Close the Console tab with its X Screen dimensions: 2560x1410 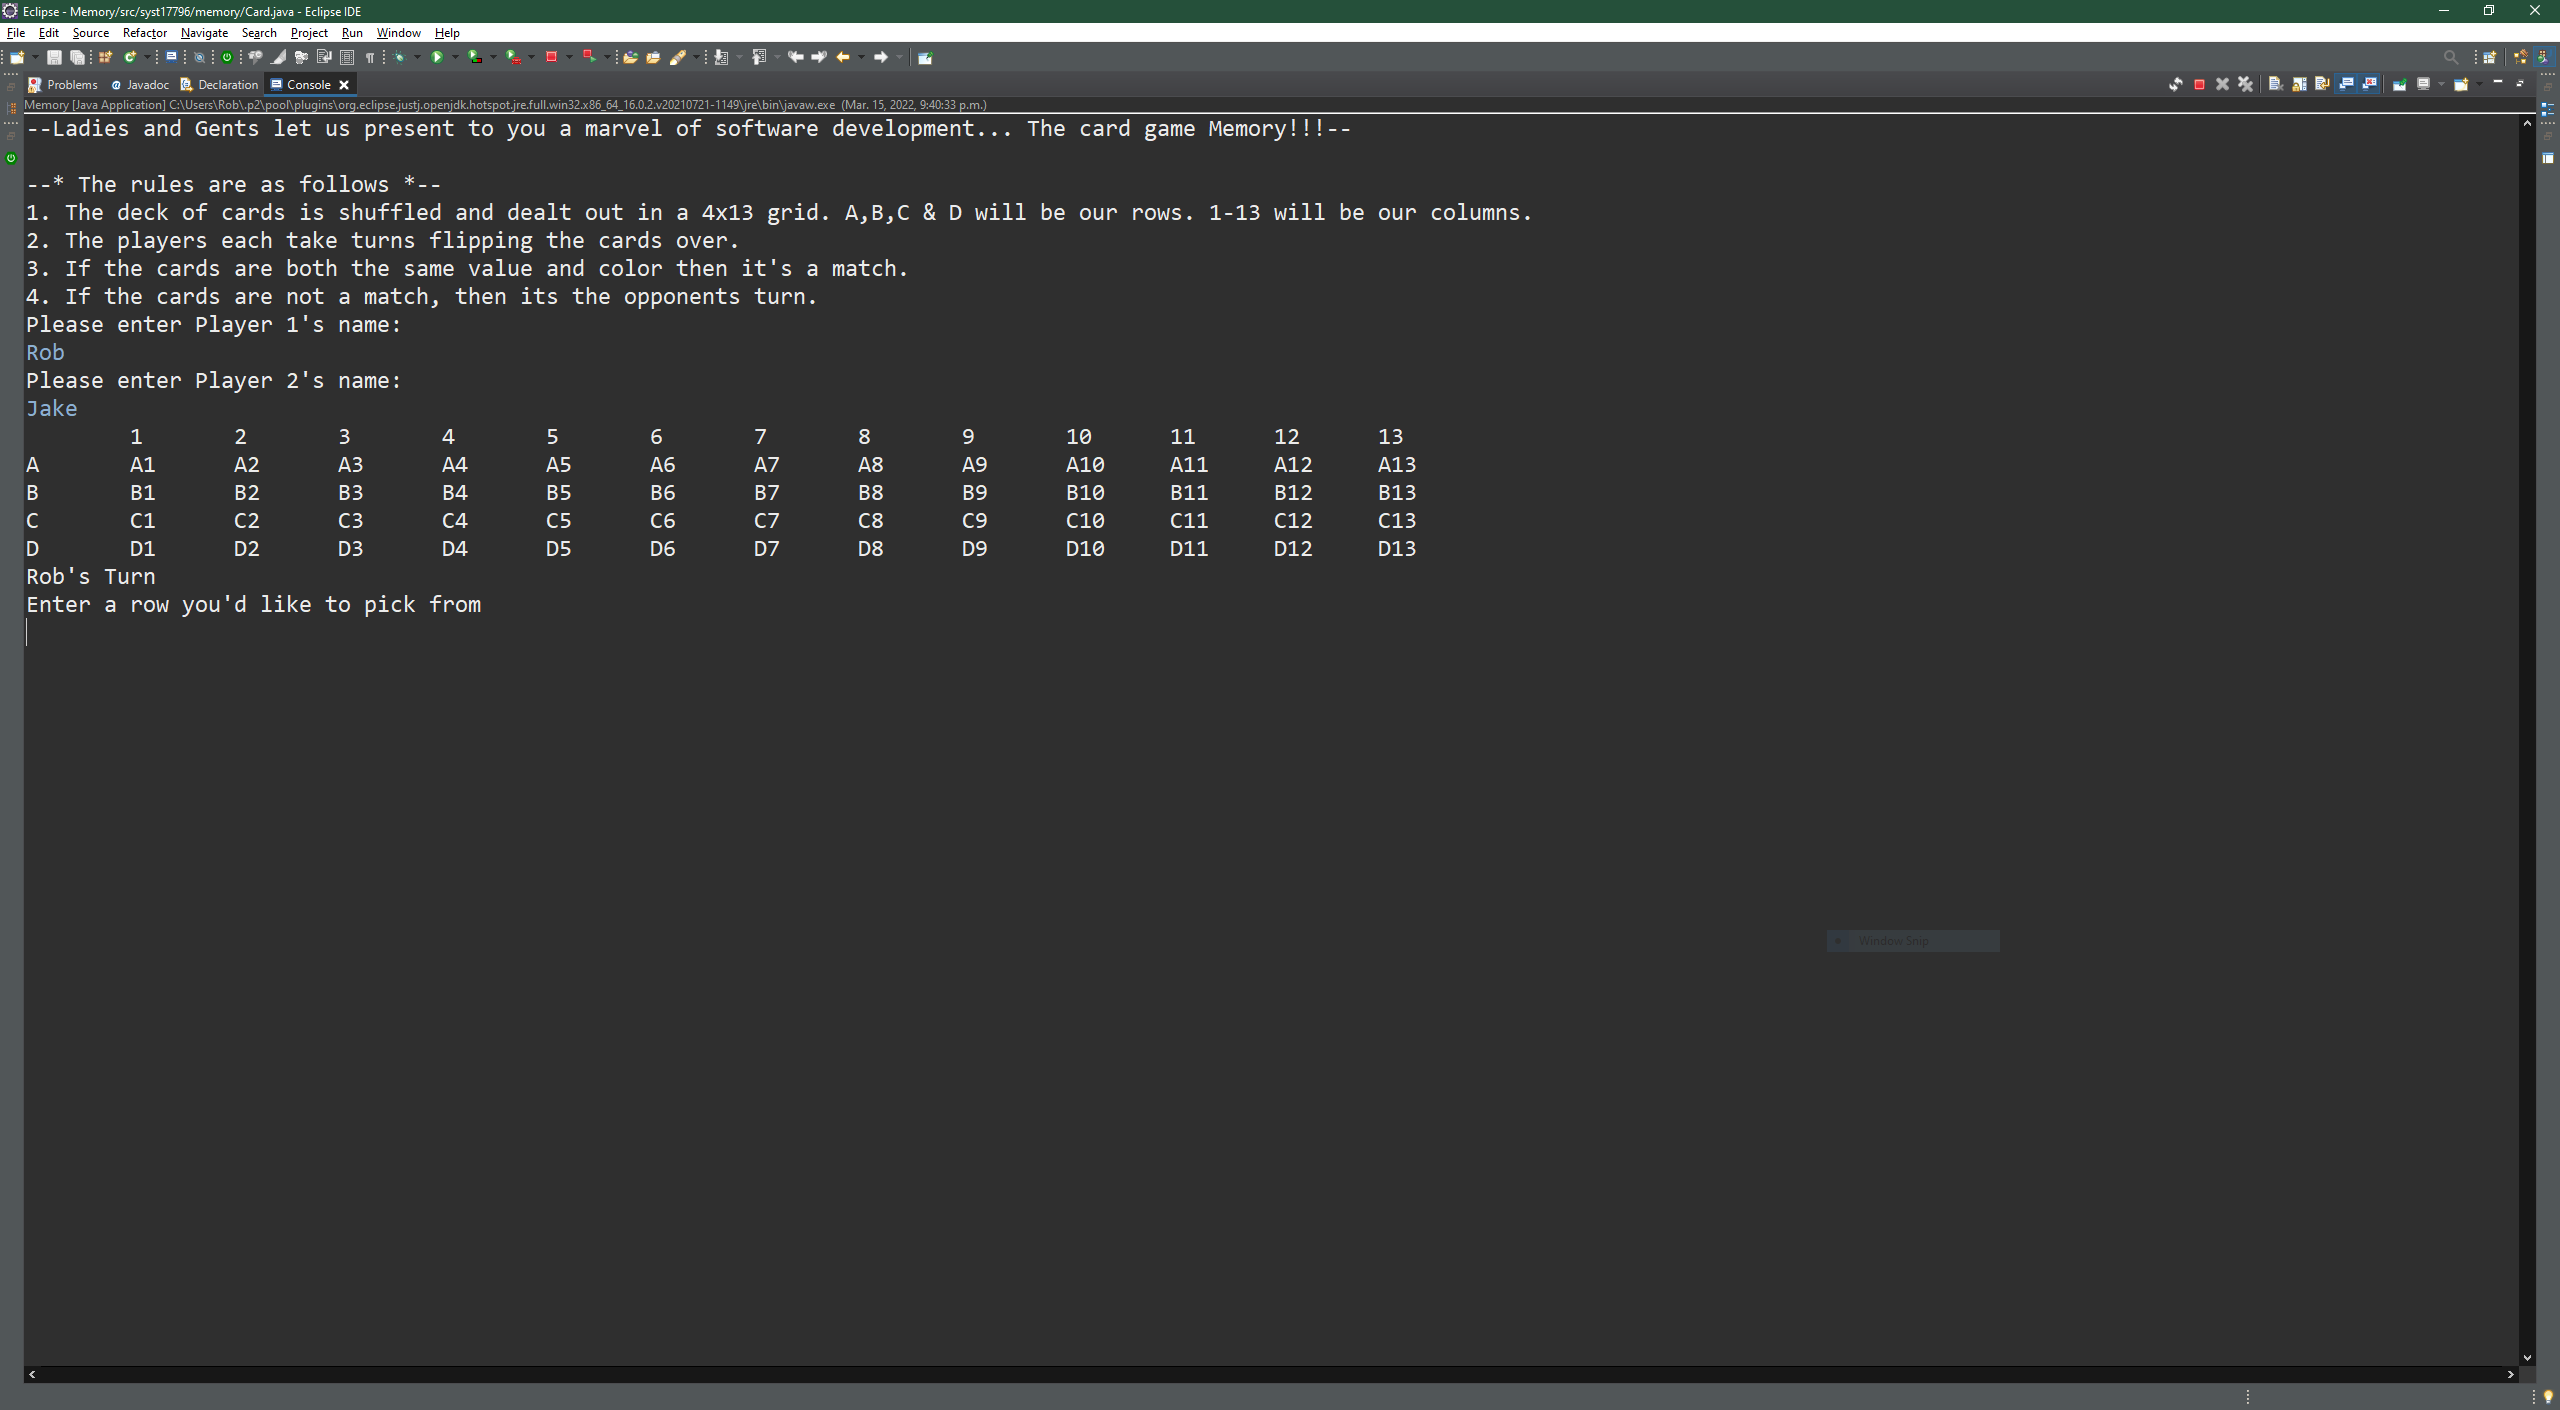coord(344,84)
